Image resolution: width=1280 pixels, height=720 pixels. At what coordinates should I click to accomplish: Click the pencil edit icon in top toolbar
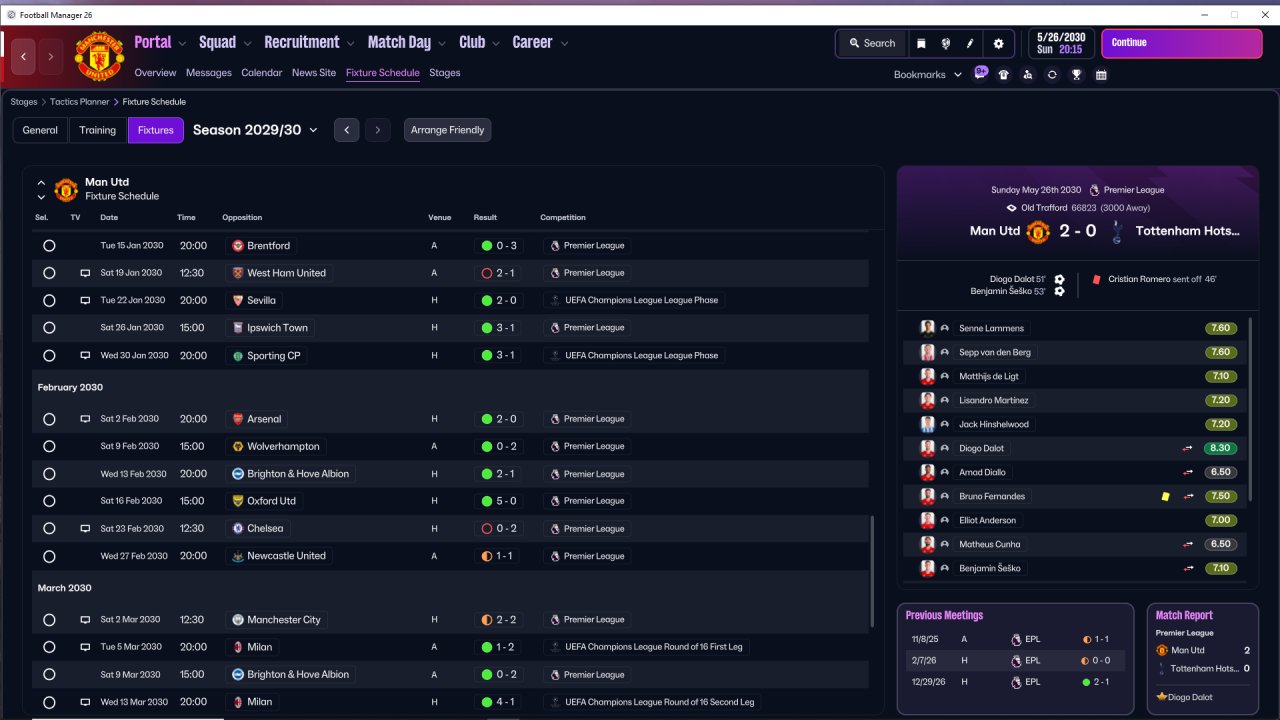[x=970, y=43]
